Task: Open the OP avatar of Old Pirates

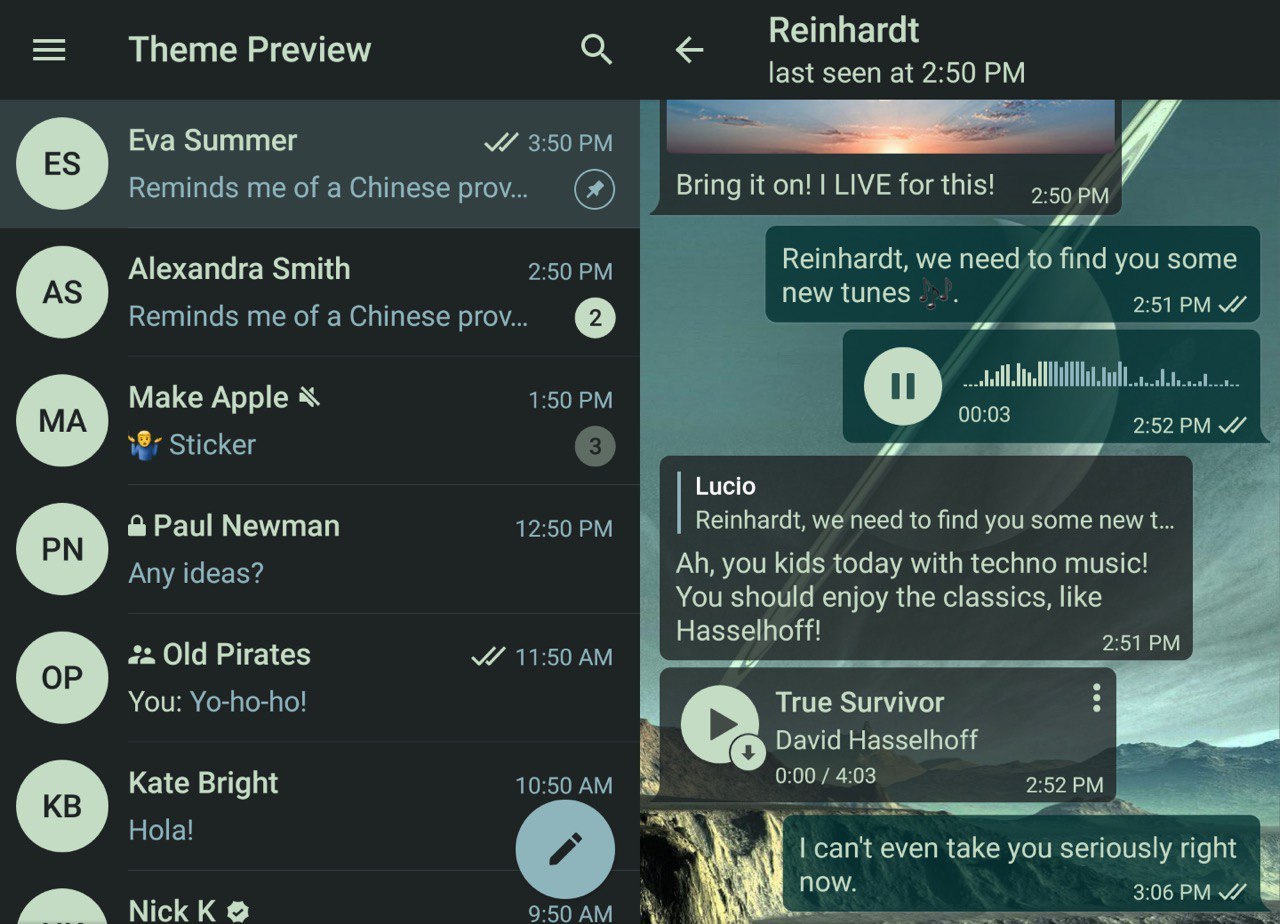Action: click(x=62, y=678)
